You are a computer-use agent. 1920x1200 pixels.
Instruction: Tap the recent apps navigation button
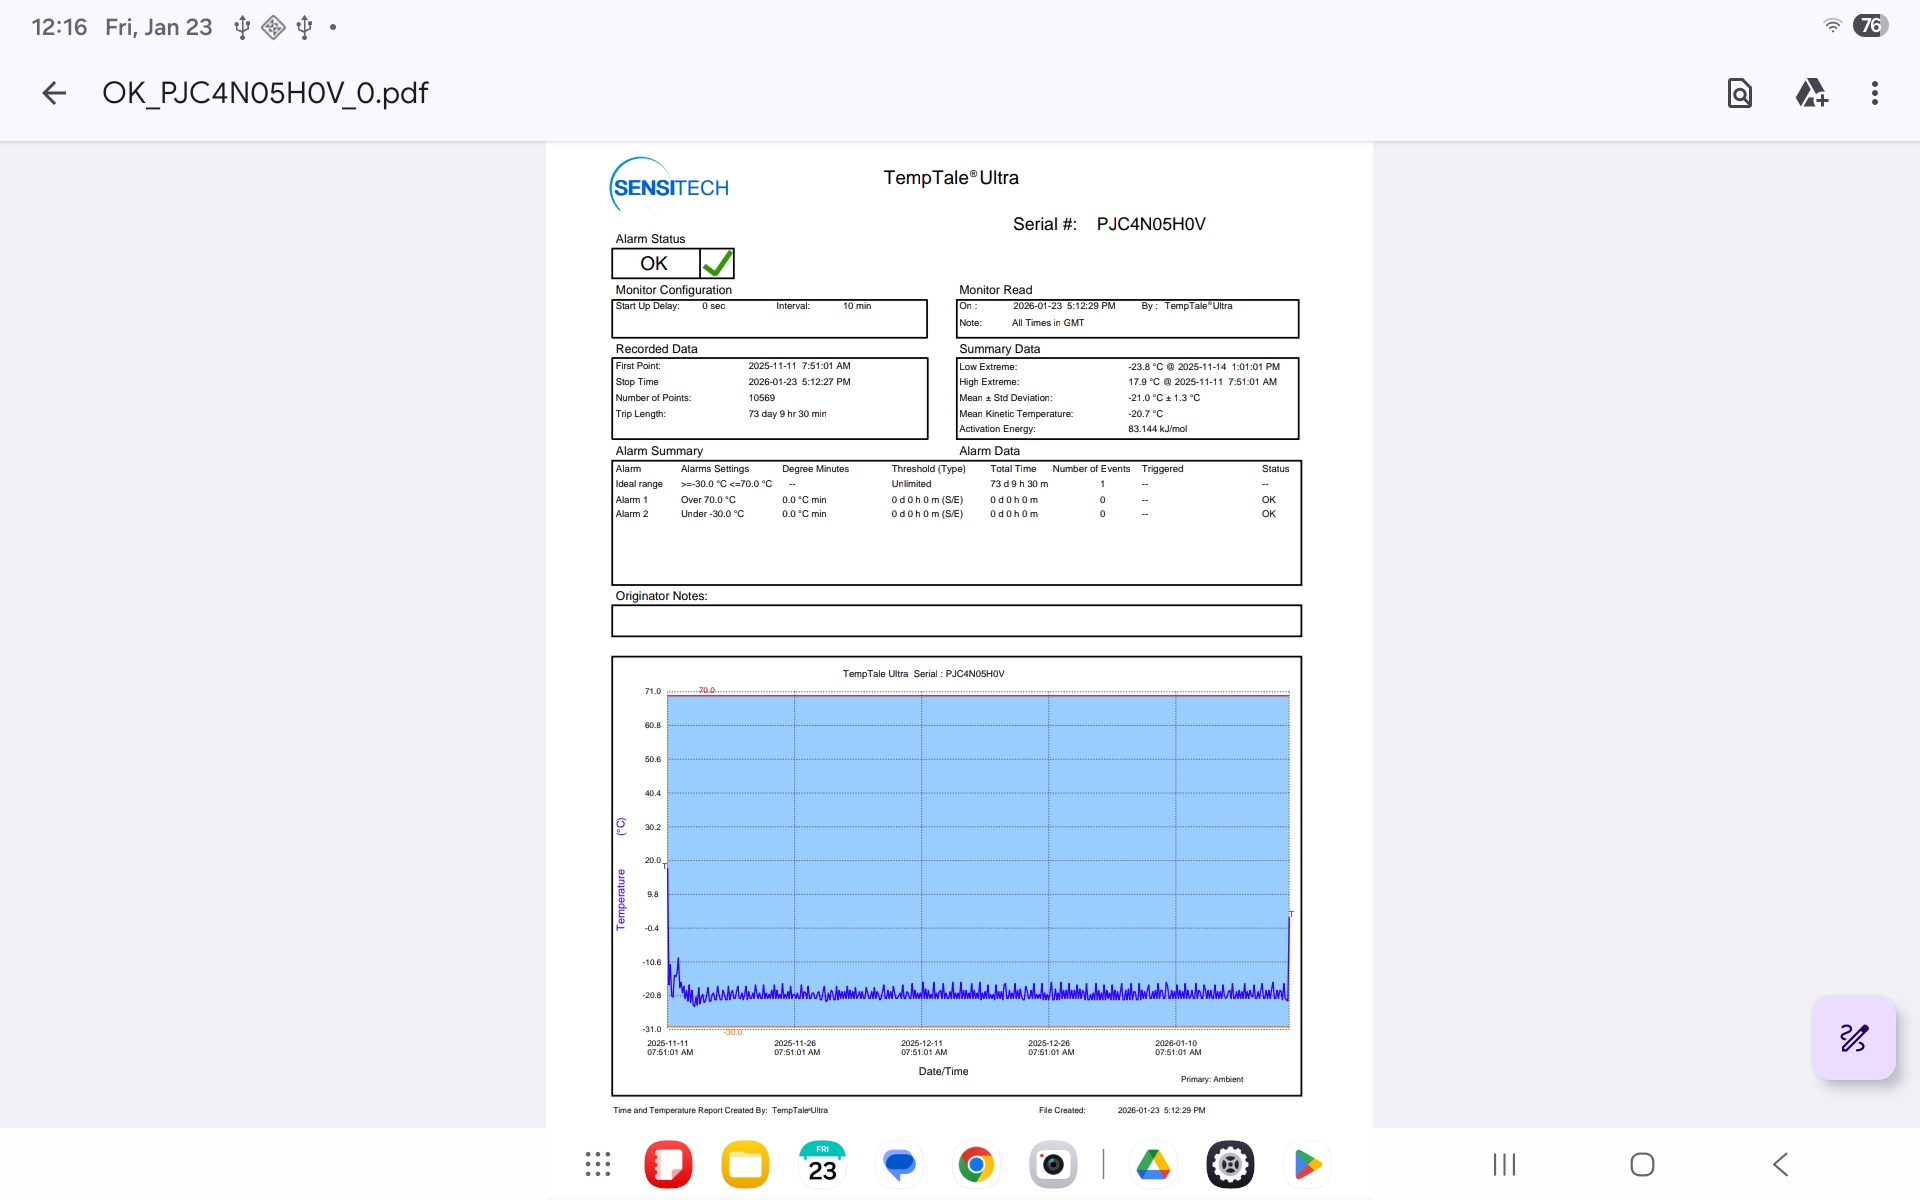1504,1164
